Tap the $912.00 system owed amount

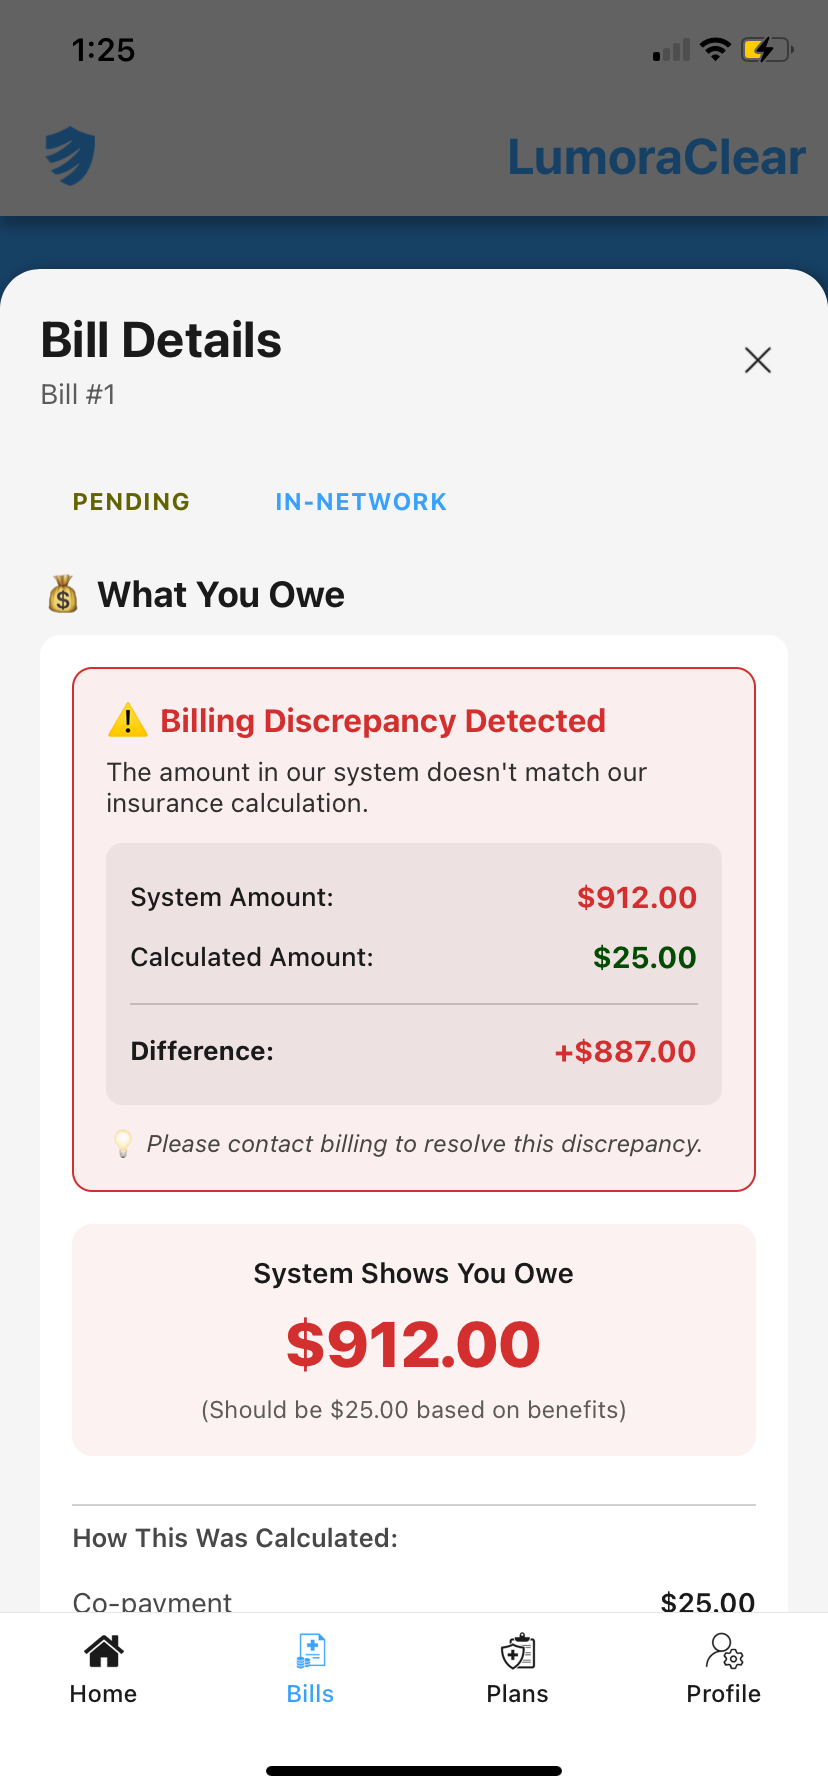click(413, 1344)
